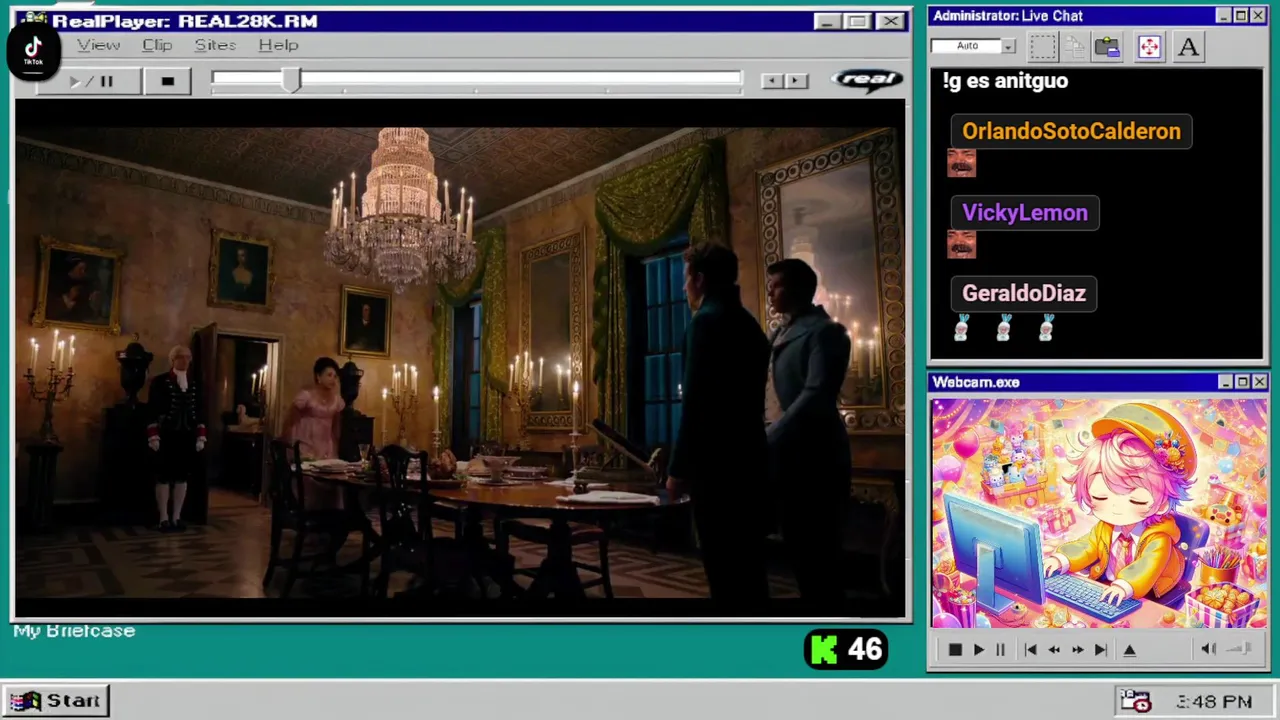The width and height of the screenshot is (1280, 720).
Task: Pause playback in Webcam.exe
Action: 1000,650
